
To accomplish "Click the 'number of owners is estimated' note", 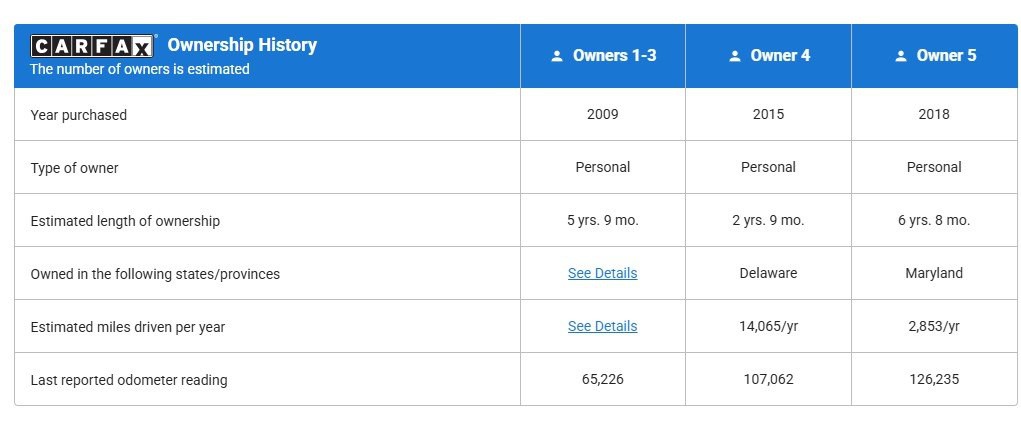I will (140, 69).
